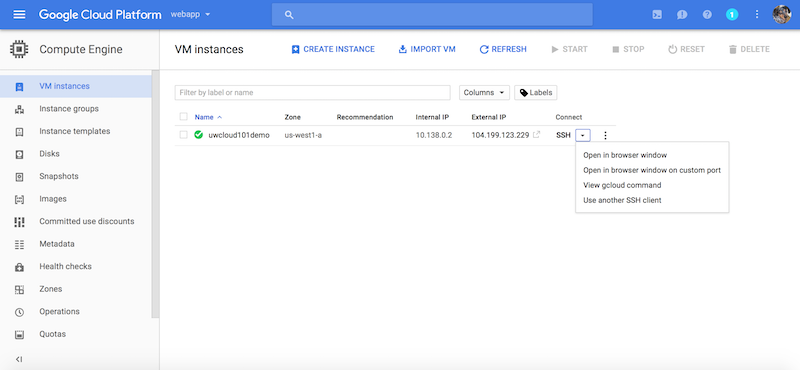Image resolution: width=800 pixels, height=370 pixels.
Task: Click zone us-west1-a cell
Action: click(303, 135)
